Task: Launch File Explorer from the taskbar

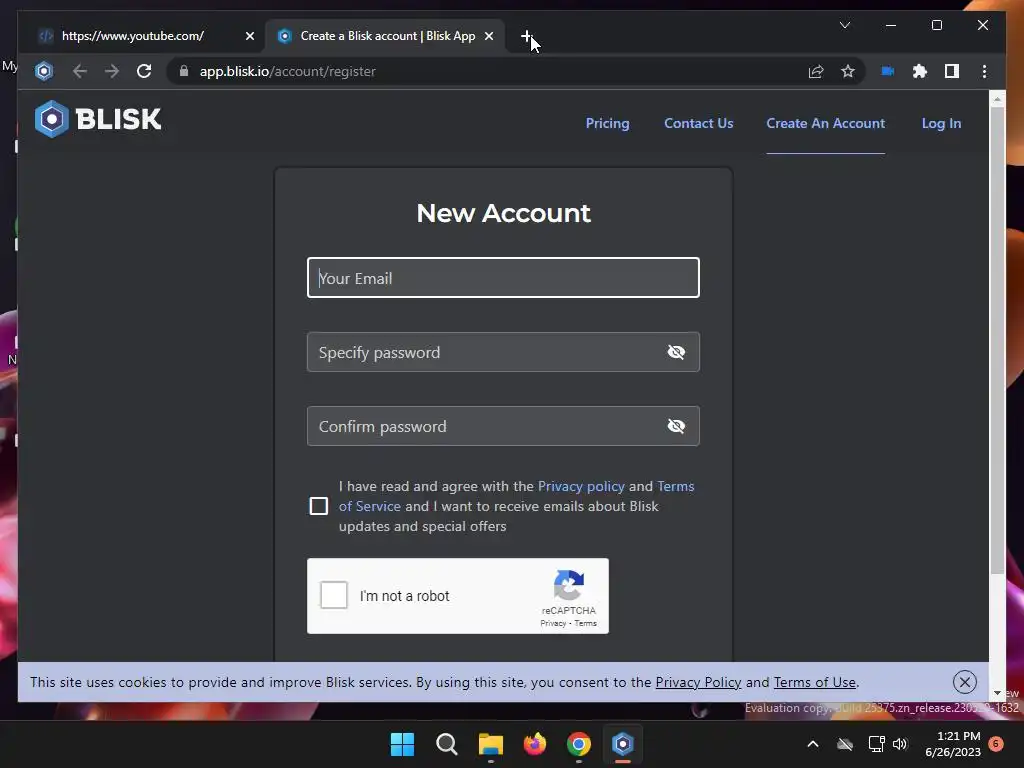Action: click(490, 744)
